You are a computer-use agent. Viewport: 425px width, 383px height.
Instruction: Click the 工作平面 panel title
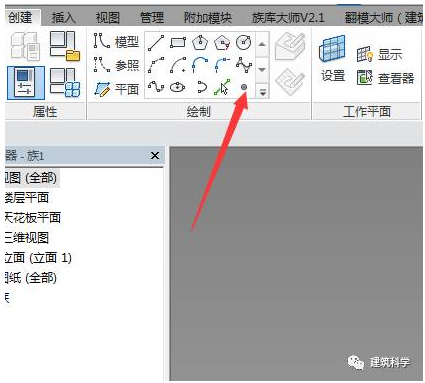point(367,111)
